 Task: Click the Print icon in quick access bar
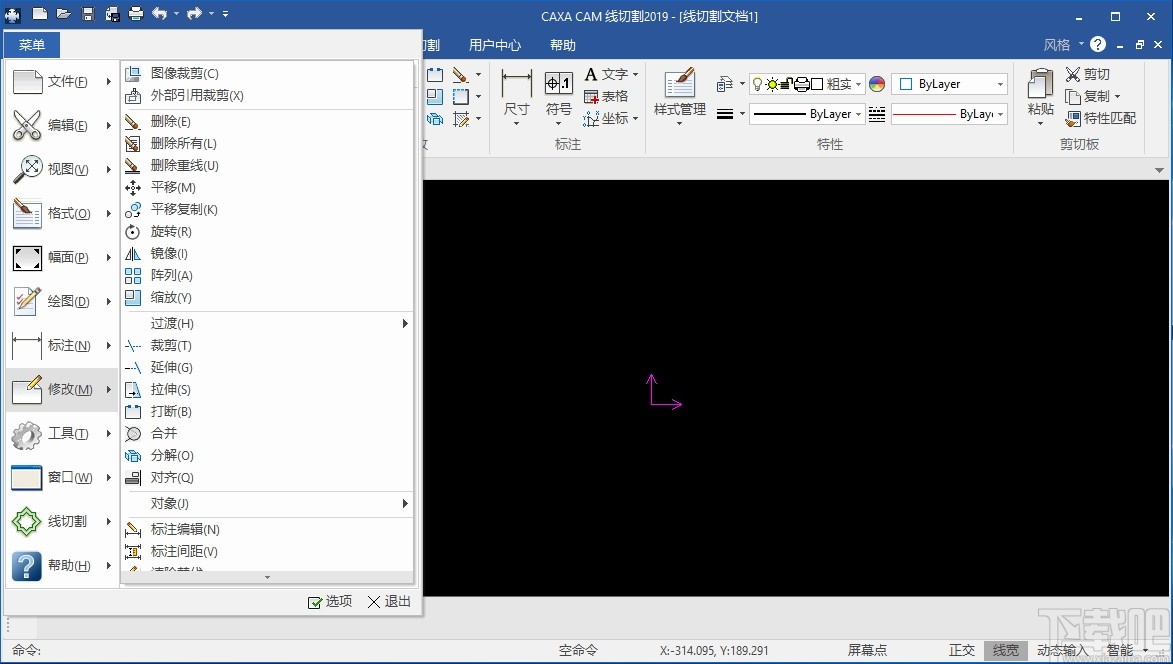pyautogui.click(x=135, y=13)
